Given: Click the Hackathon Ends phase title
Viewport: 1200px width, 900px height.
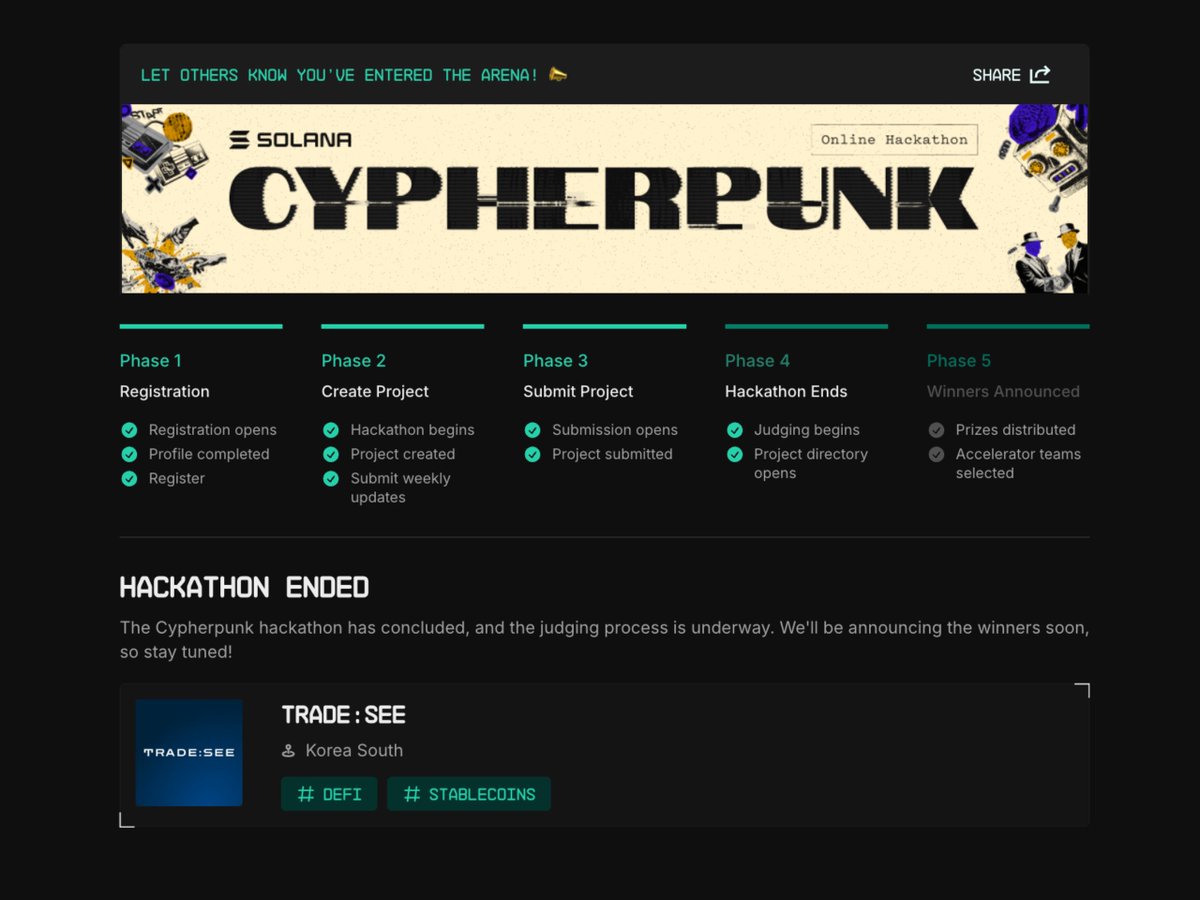Looking at the screenshot, I should coord(786,392).
